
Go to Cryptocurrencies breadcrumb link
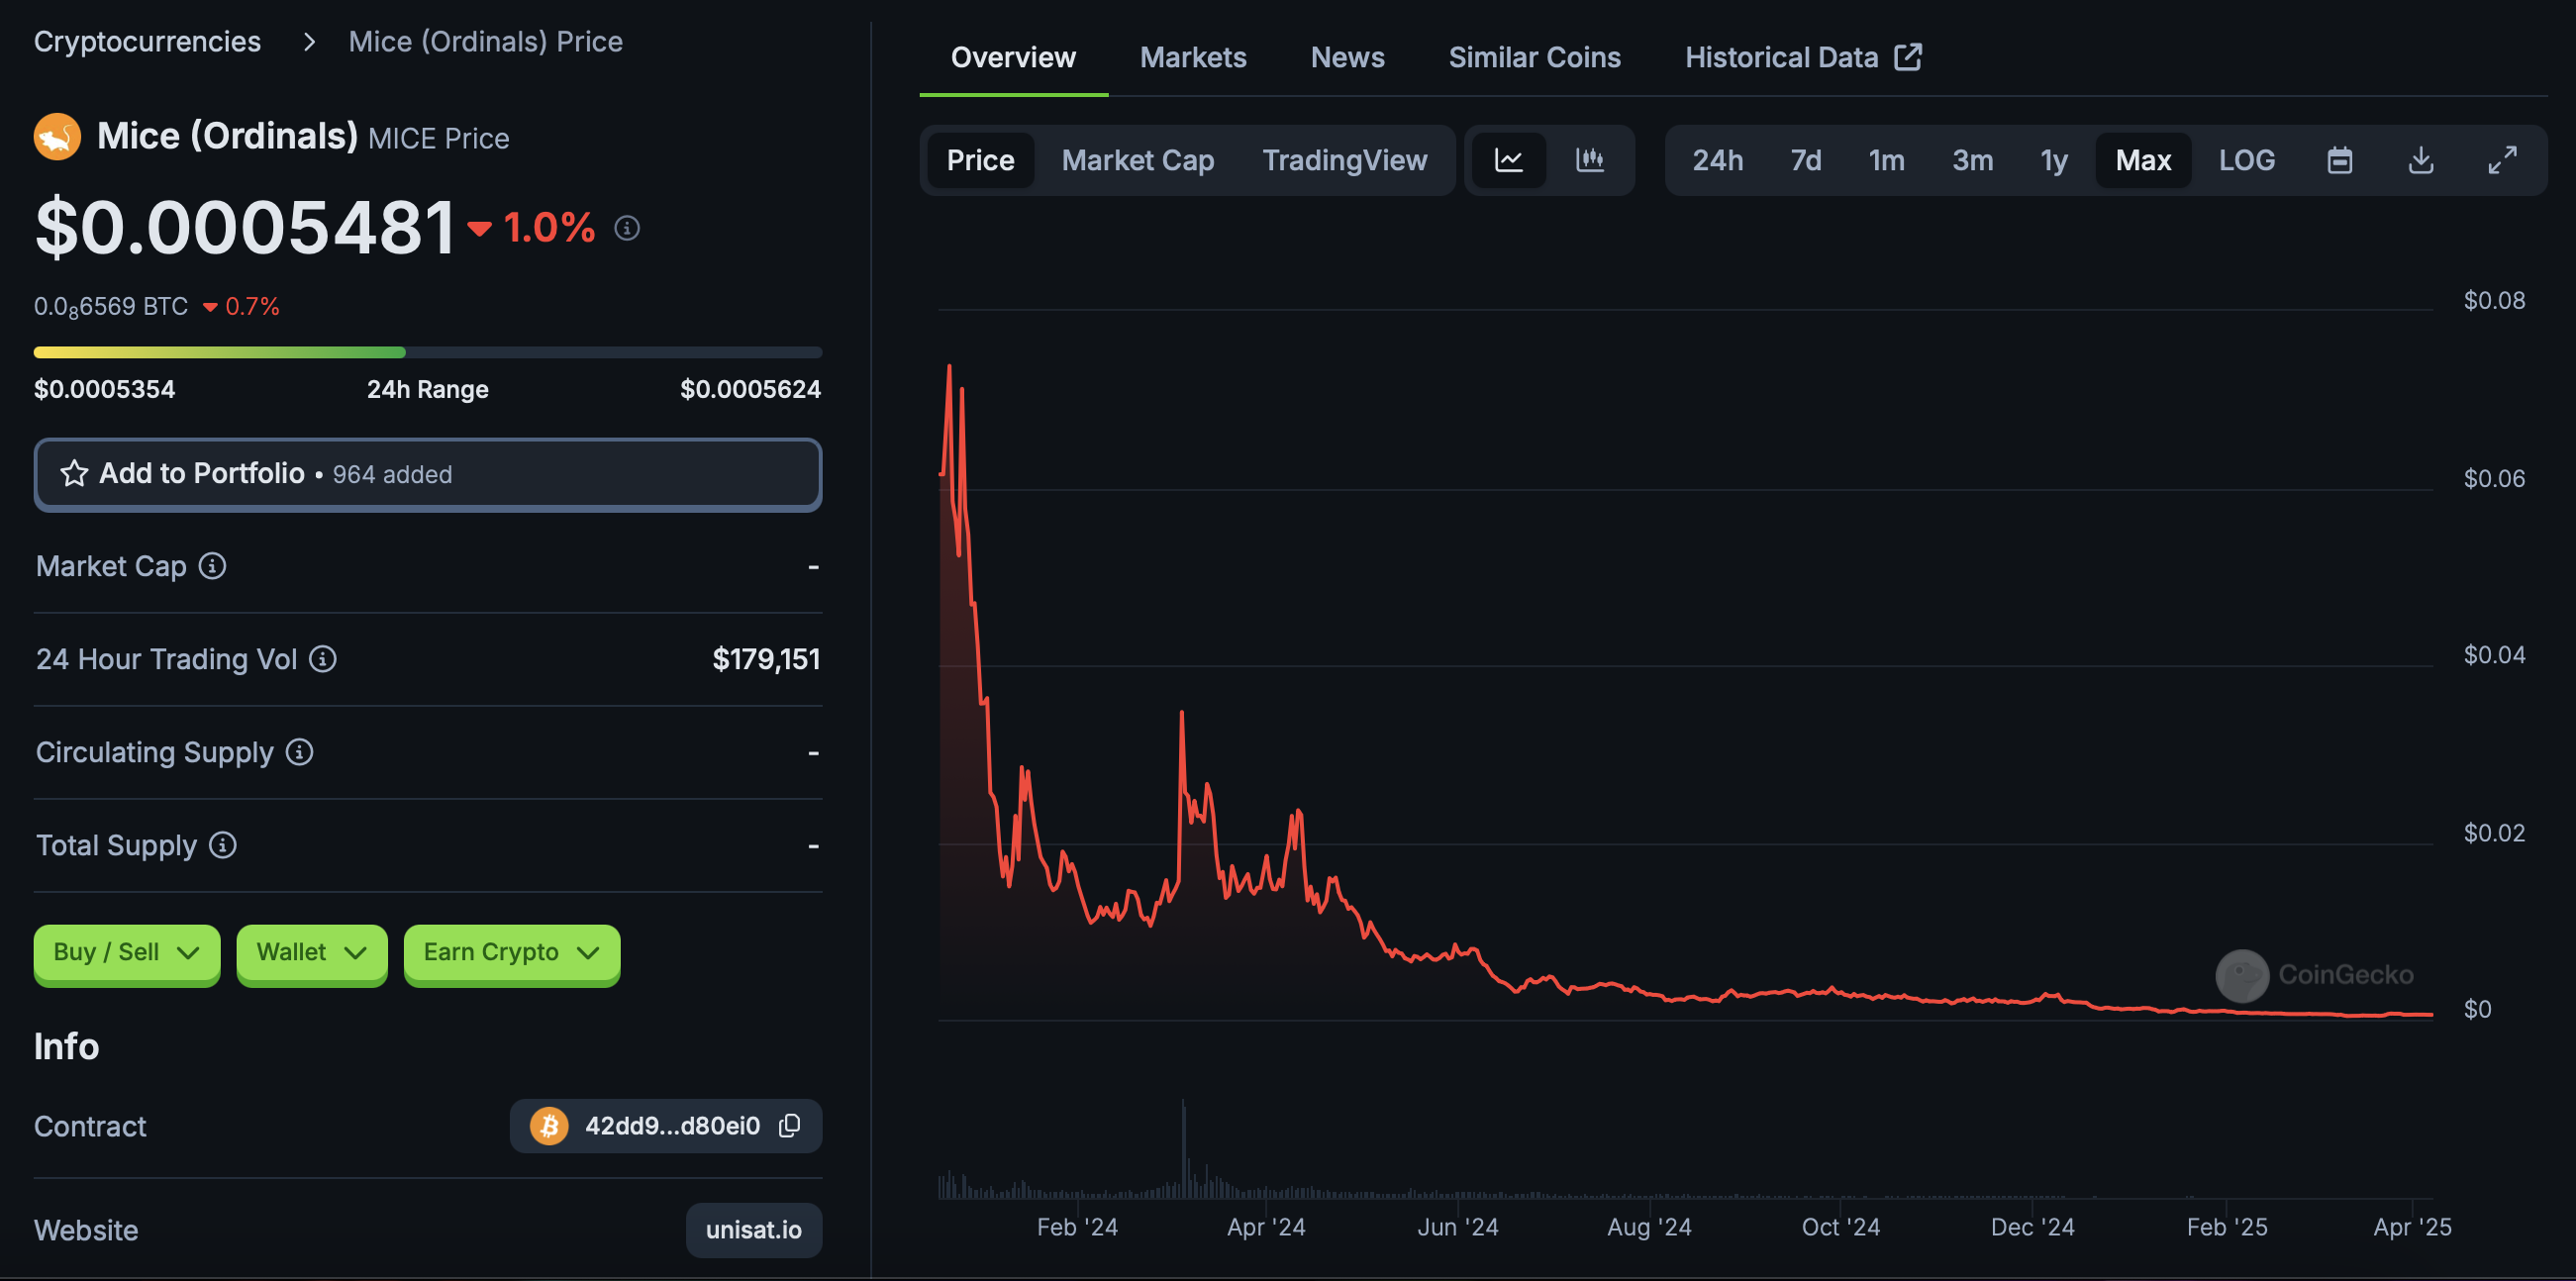(147, 42)
